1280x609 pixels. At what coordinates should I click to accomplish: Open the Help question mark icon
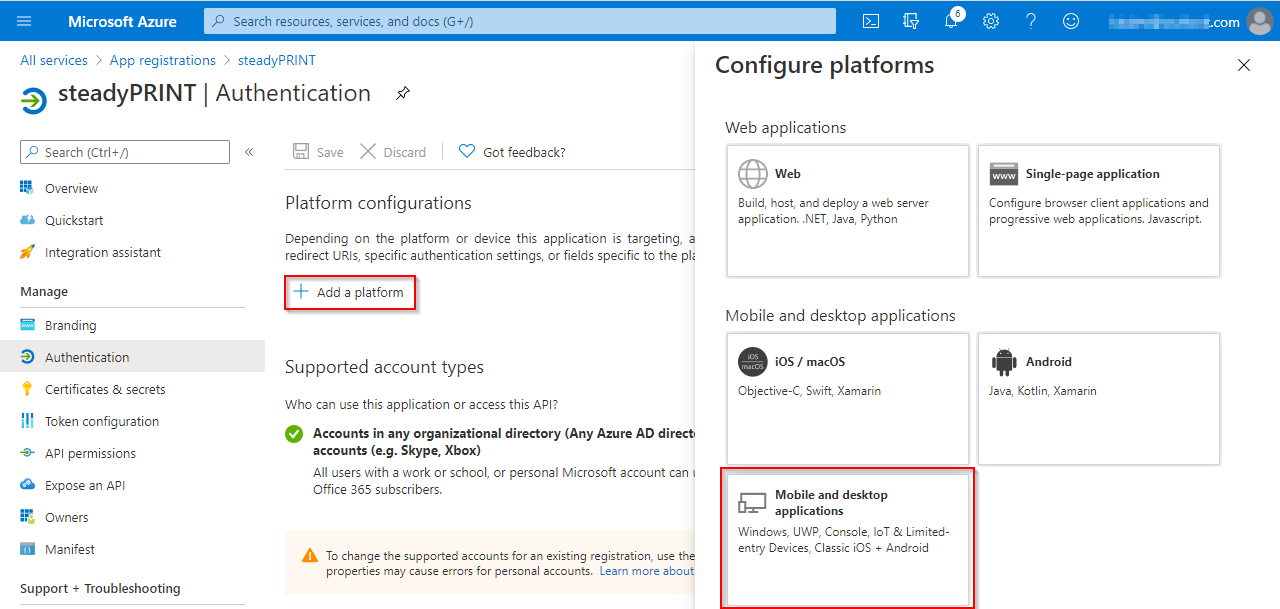tap(1031, 21)
